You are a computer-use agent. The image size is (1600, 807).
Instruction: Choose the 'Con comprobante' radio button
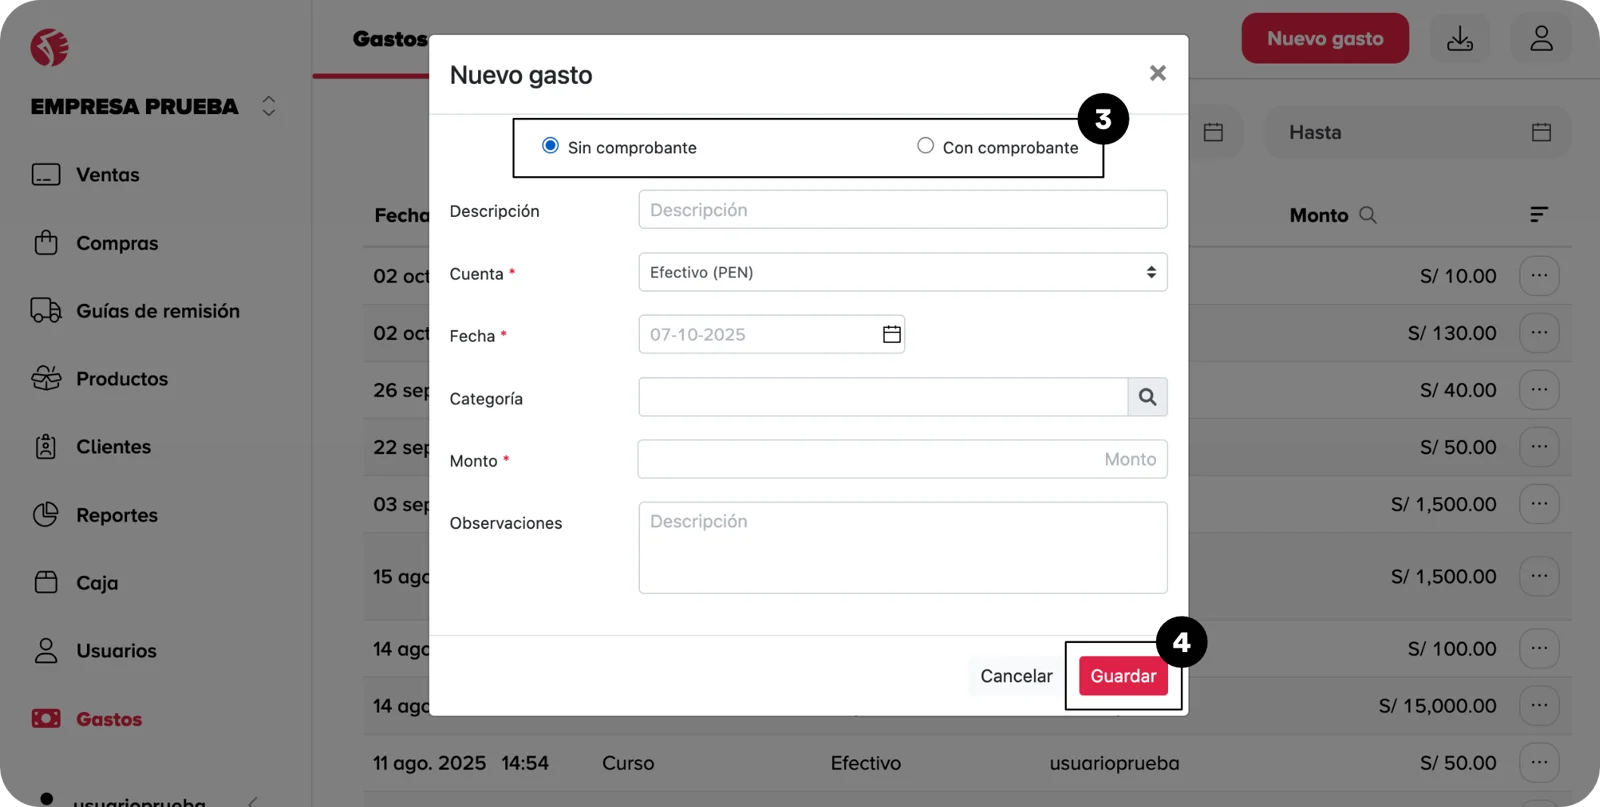[x=925, y=146]
